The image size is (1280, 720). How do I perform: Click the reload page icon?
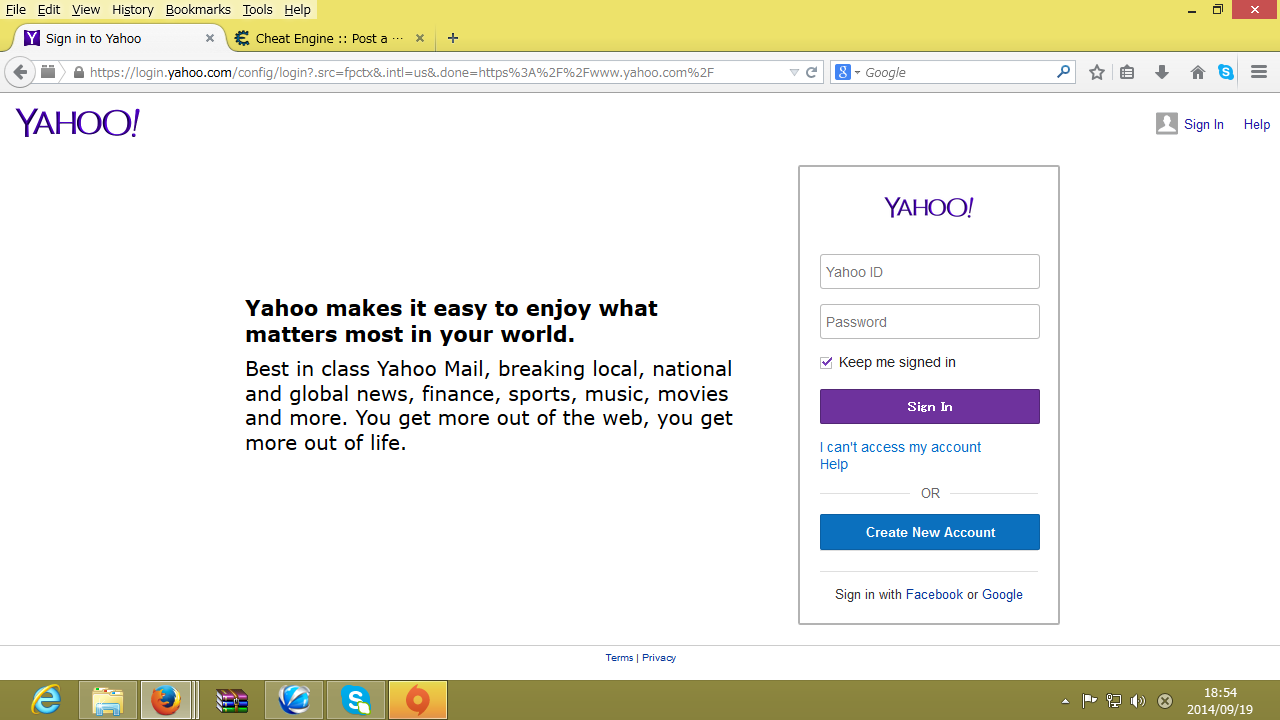click(812, 72)
